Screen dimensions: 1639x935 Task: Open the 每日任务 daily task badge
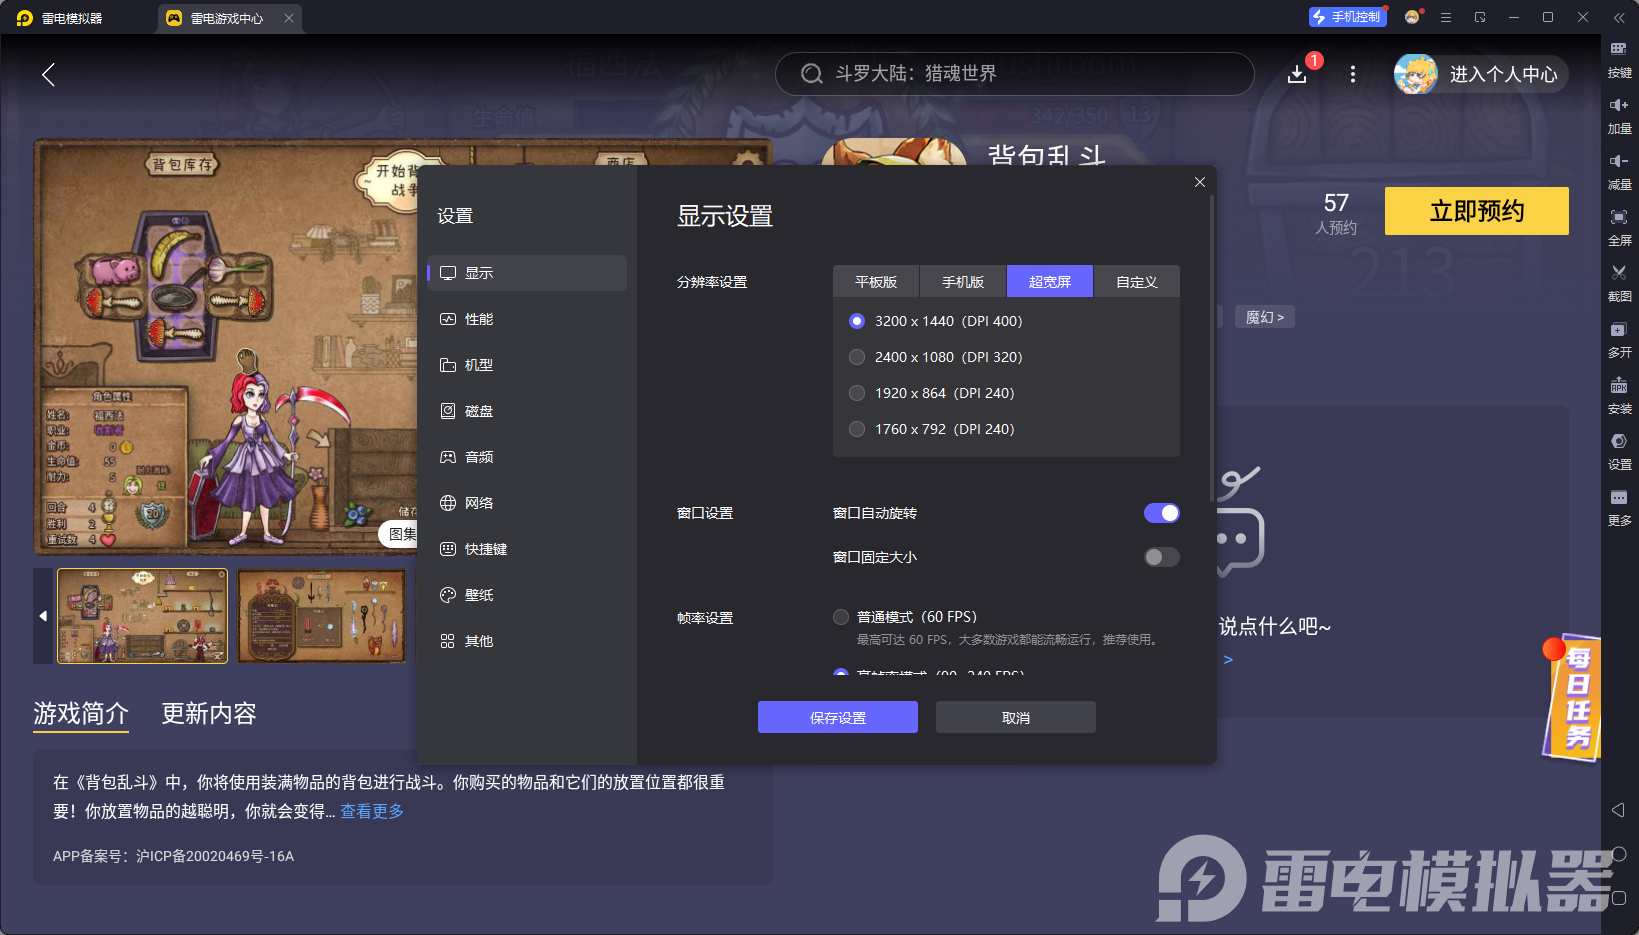pos(1574,697)
